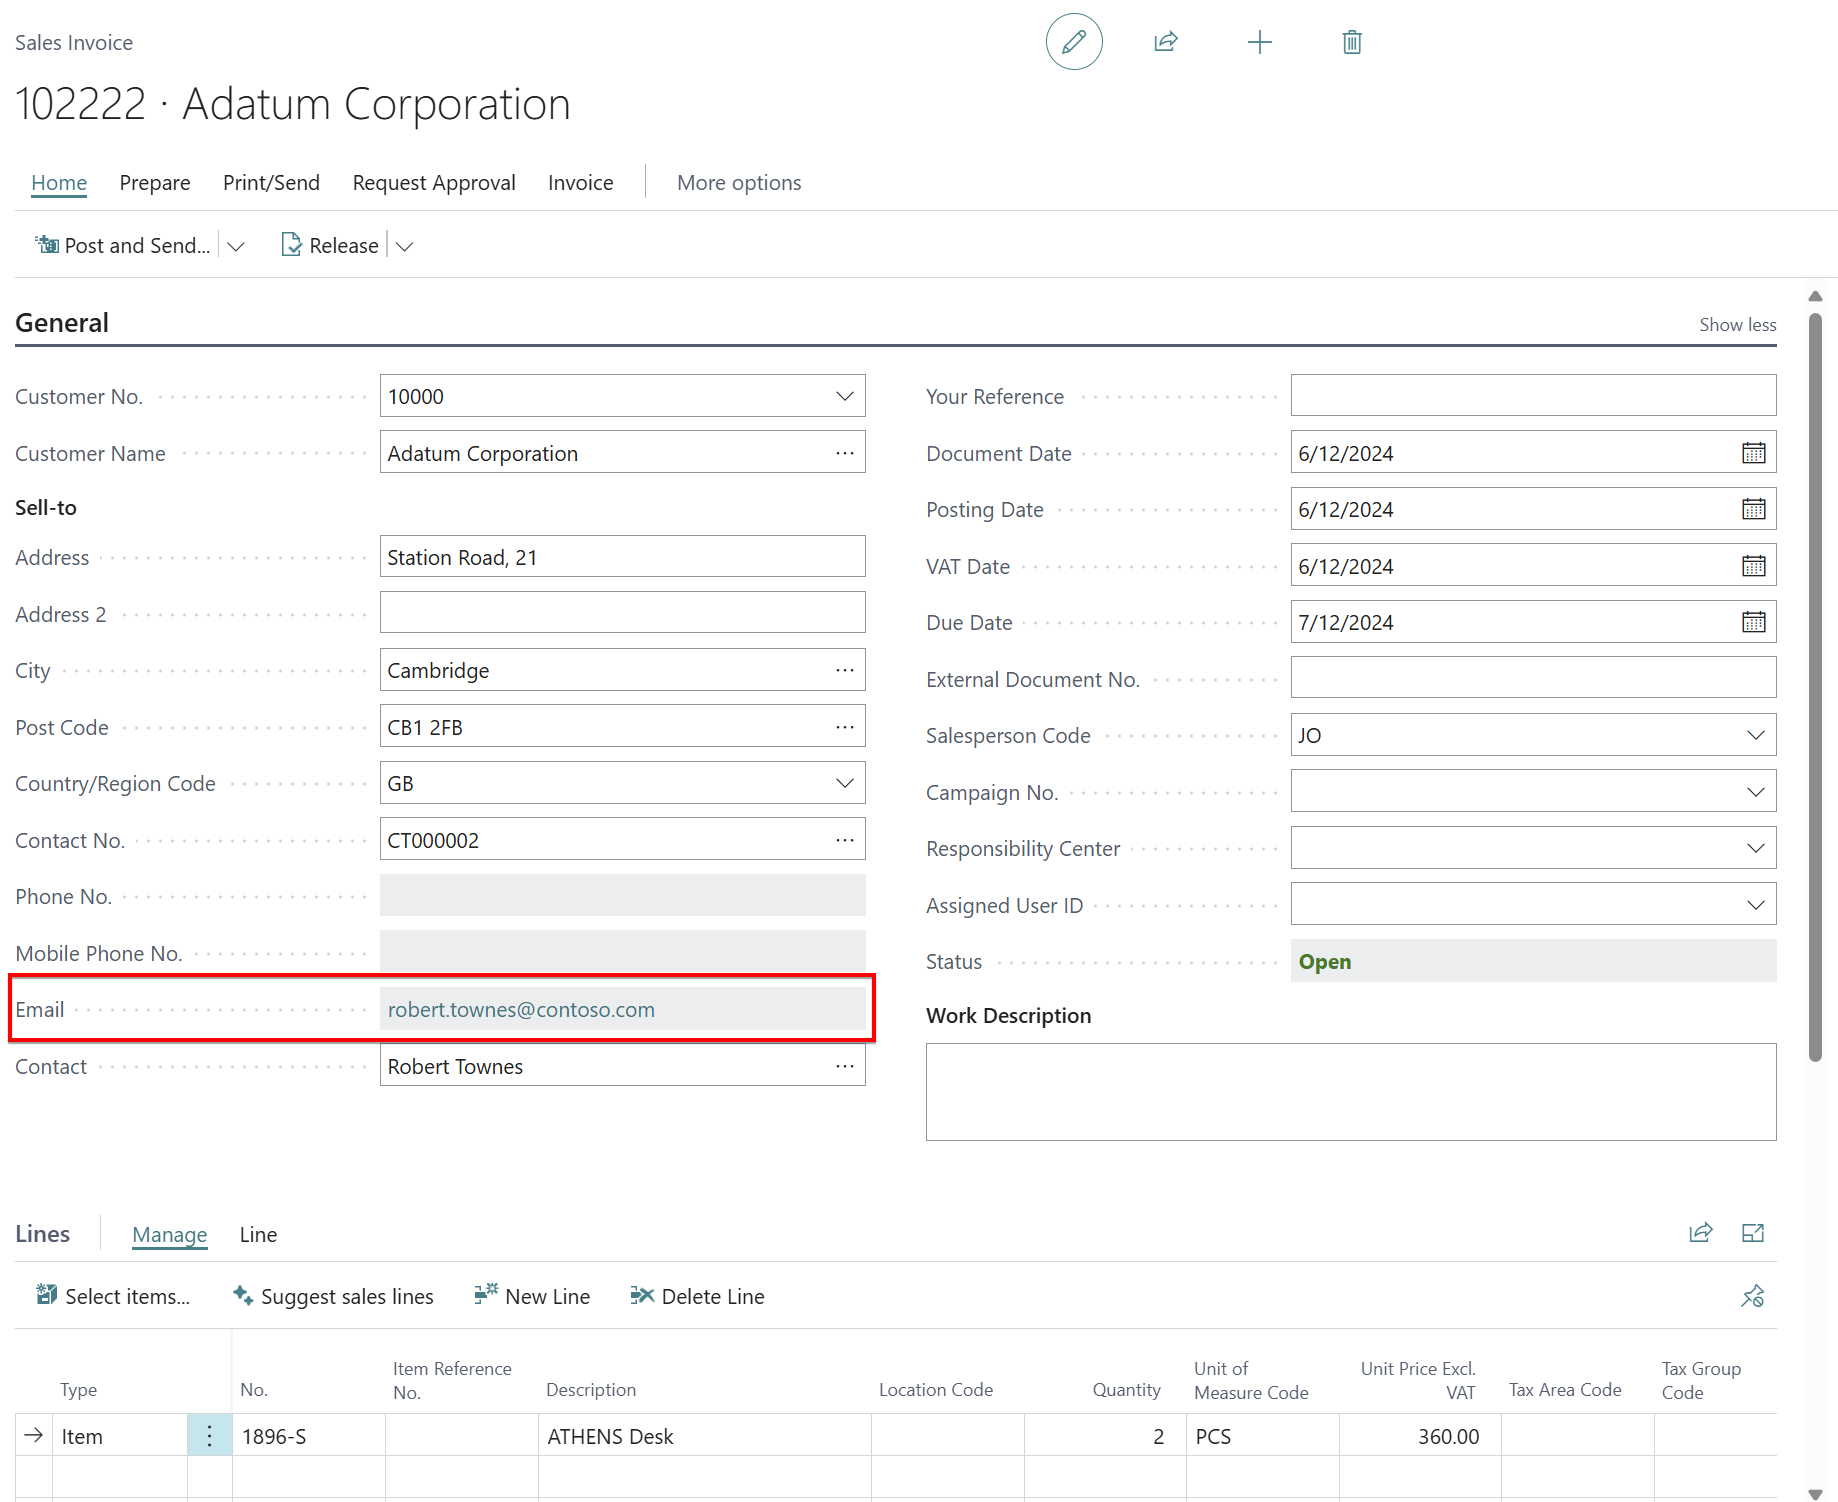Switch to Line tab in Lines
This screenshot has height=1502, width=1838.
[258, 1234]
